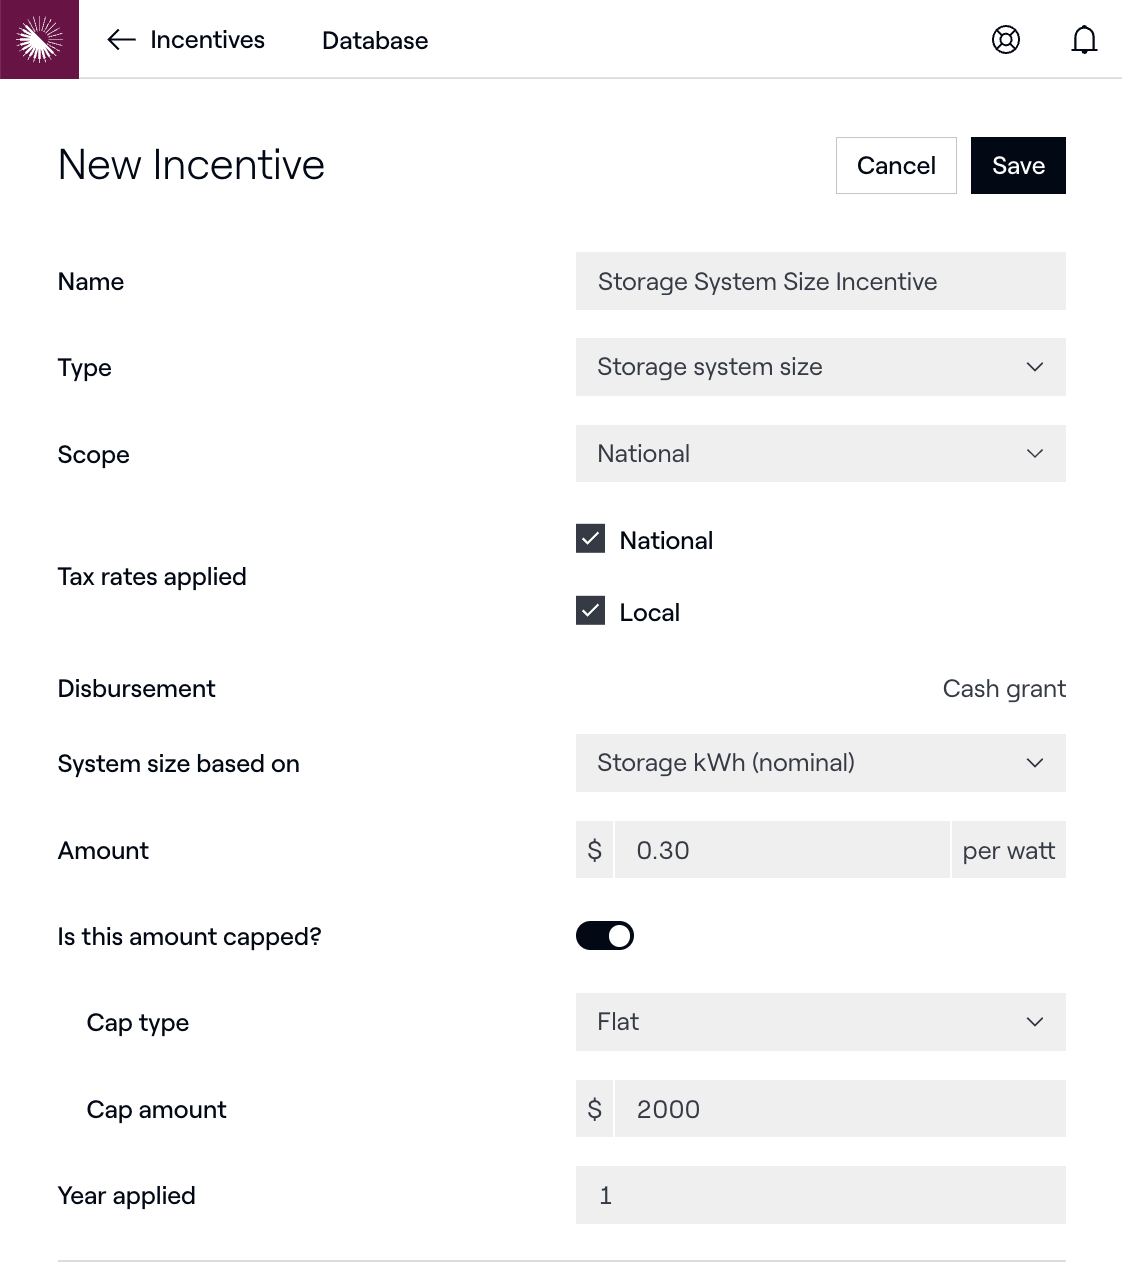Screen dimensions: 1122x1278
Task: Click the Amount value field
Action: click(781, 850)
